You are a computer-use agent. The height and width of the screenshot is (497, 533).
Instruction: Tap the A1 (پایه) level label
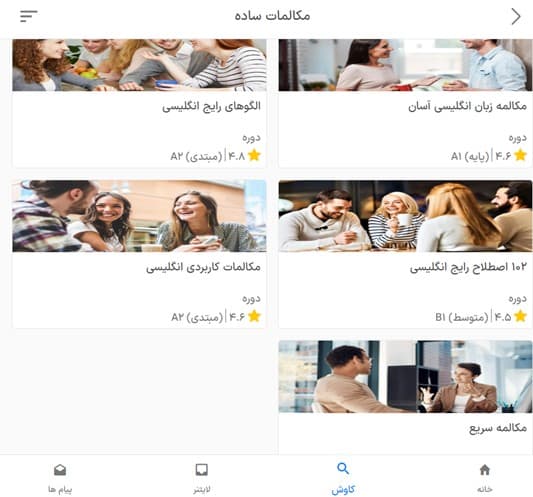coord(470,156)
